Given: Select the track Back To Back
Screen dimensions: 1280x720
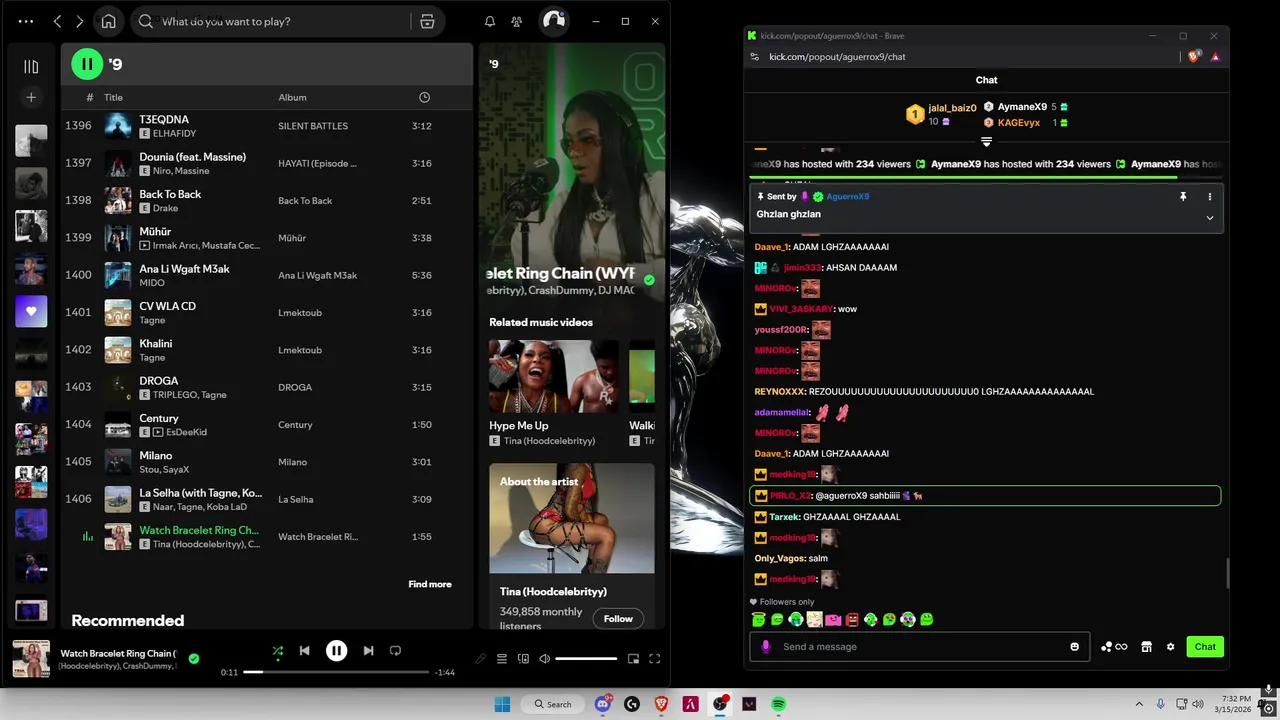Looking at the screenshot, I should pos(170,194).
